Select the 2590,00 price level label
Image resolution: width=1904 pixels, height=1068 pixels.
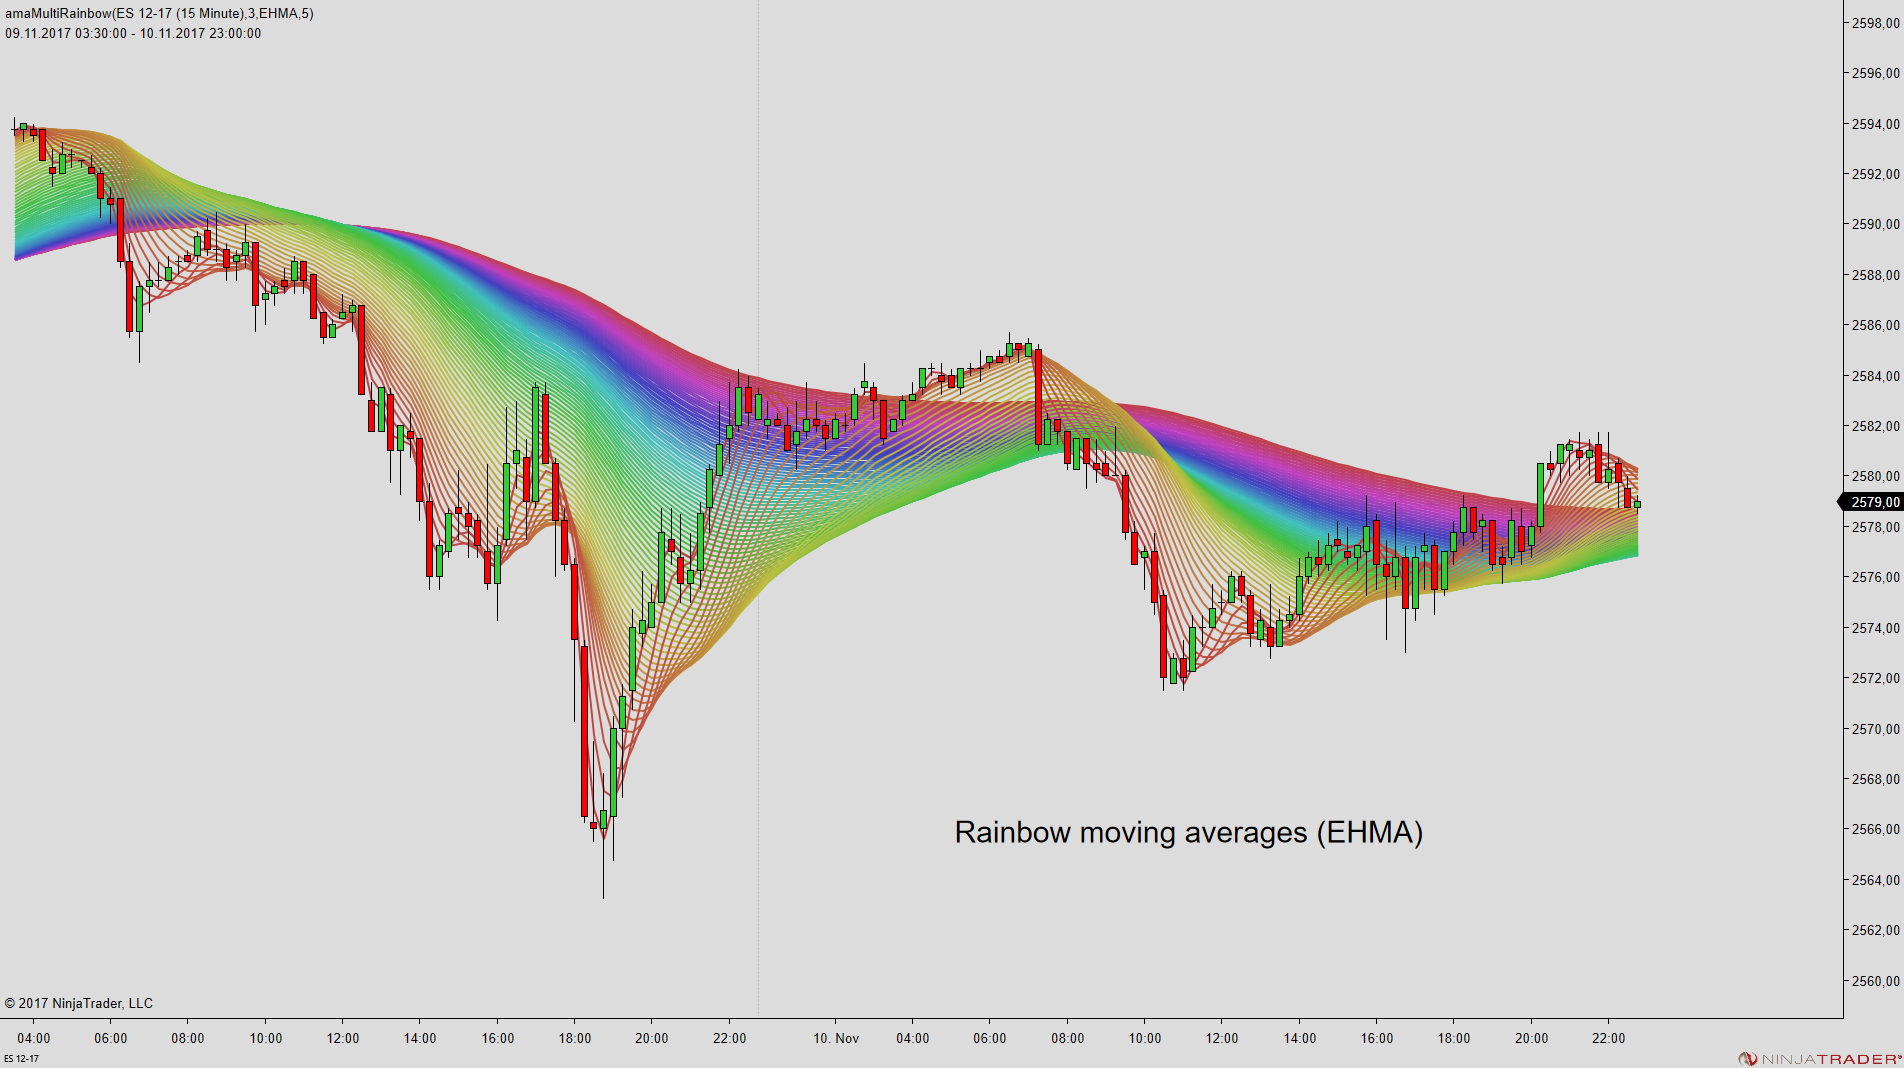(x=1876, y=224)
